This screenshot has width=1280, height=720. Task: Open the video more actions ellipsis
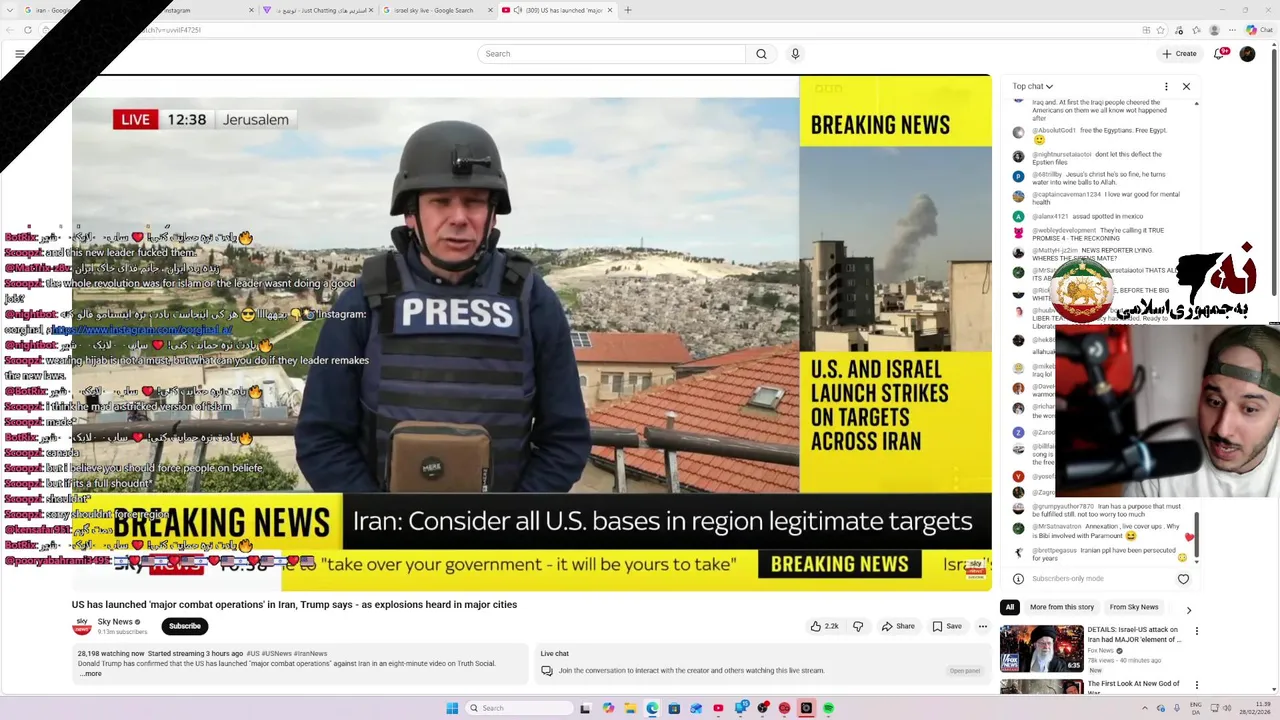(x=982, y=626)
